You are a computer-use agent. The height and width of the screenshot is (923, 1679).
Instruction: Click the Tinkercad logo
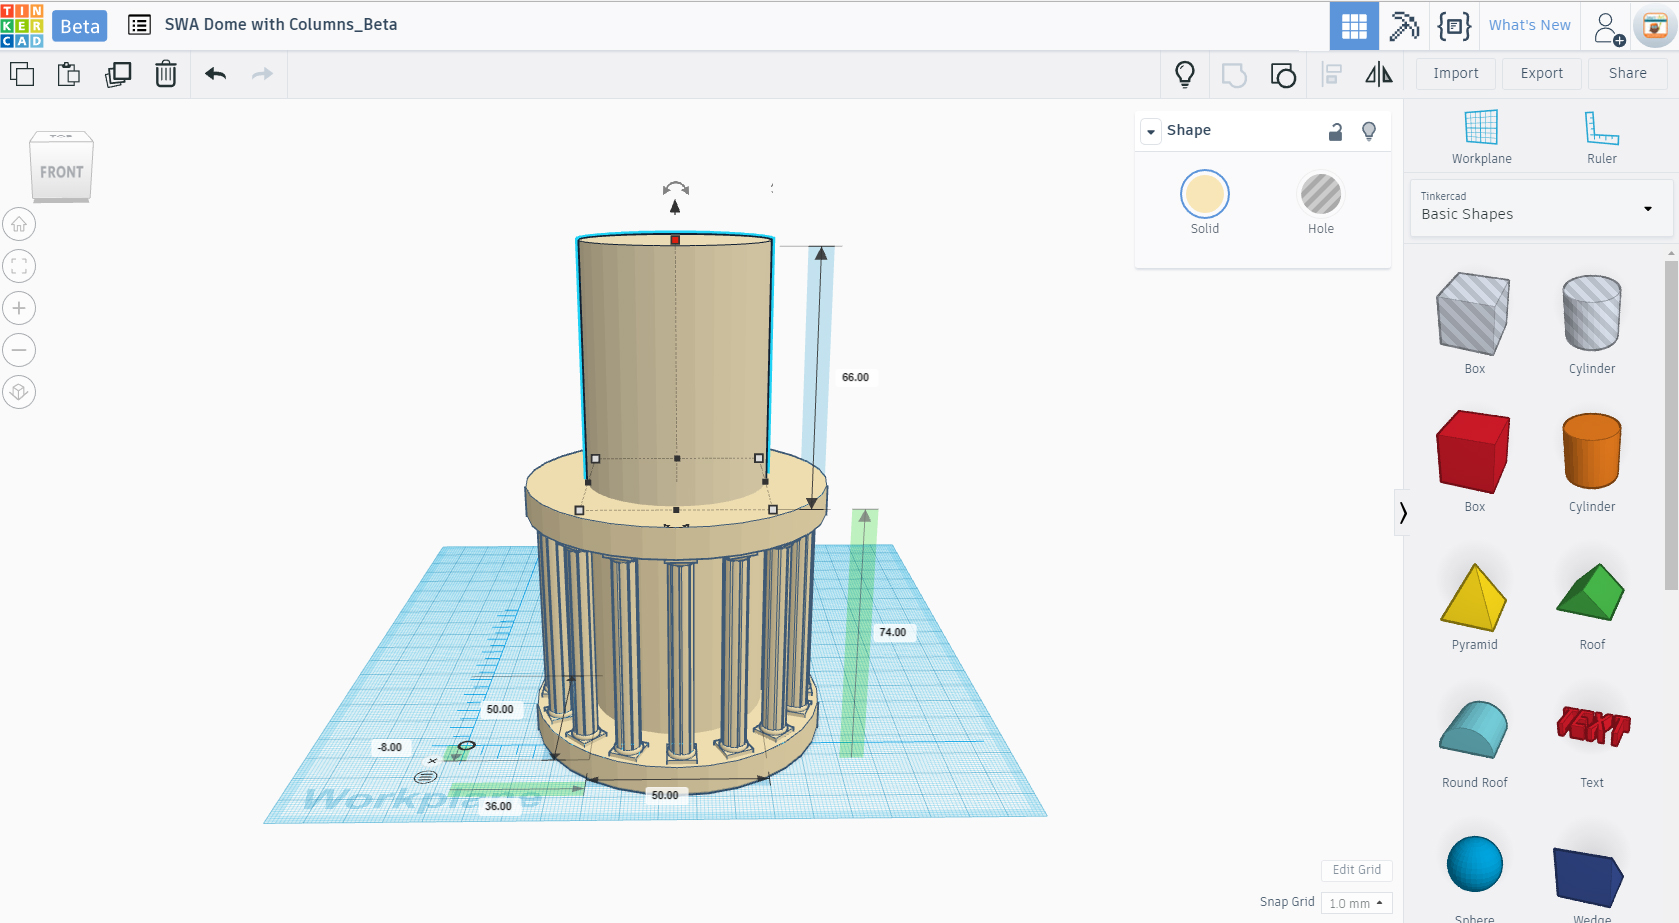pyautogui.click(x=22, y=25)
